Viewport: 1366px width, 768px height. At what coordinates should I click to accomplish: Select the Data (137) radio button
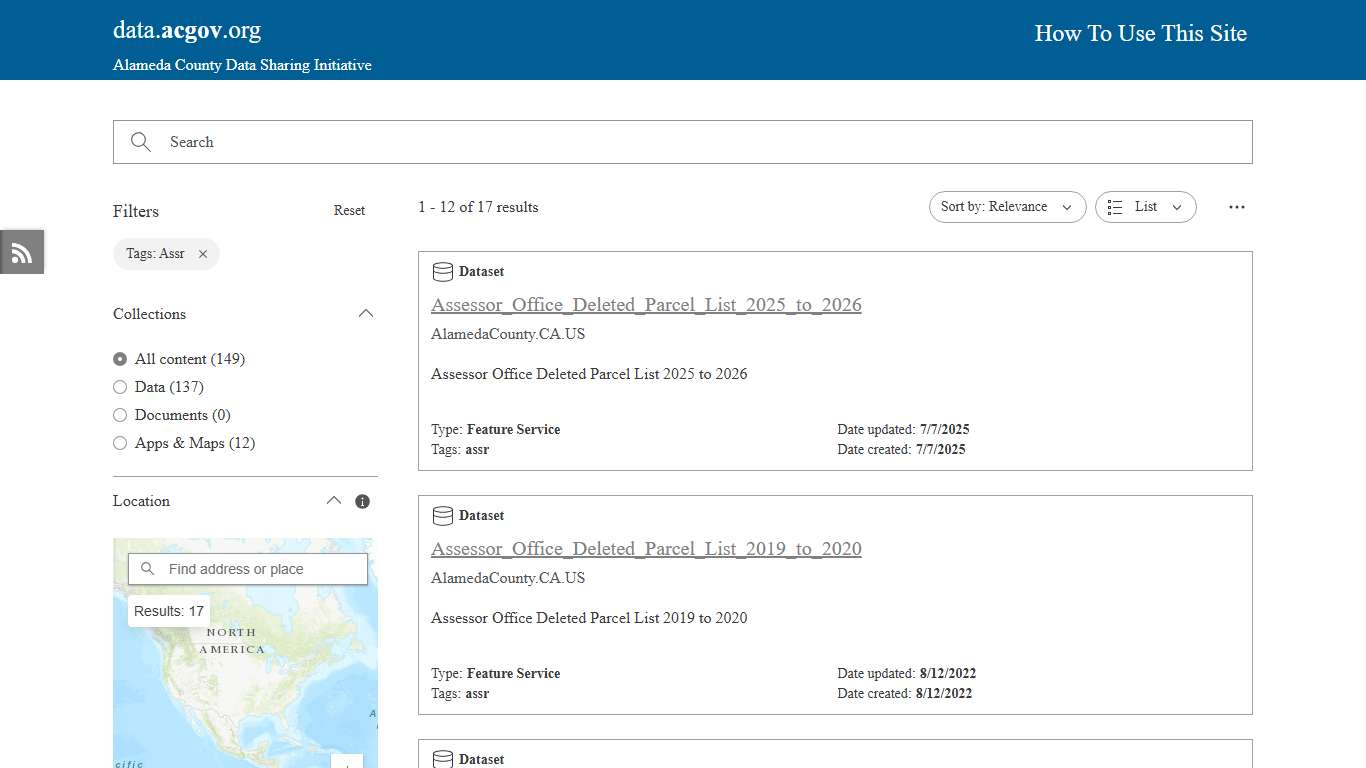tap(120, 387)
